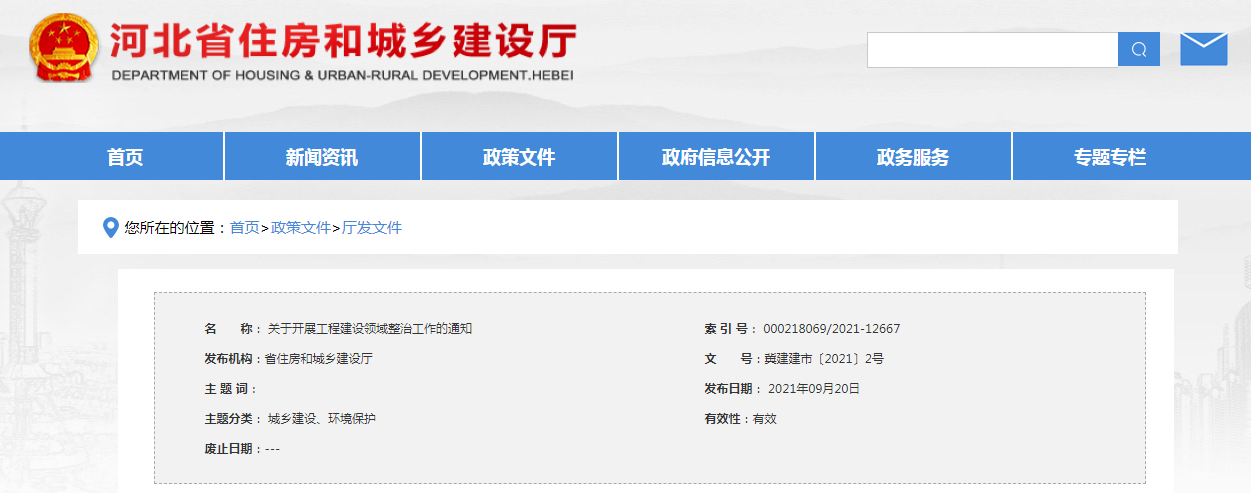Screen dimensions: 1251x493
Task: Click the 河北省住房和城乡建设厅 site title
Action: click(x=342, y=42)
